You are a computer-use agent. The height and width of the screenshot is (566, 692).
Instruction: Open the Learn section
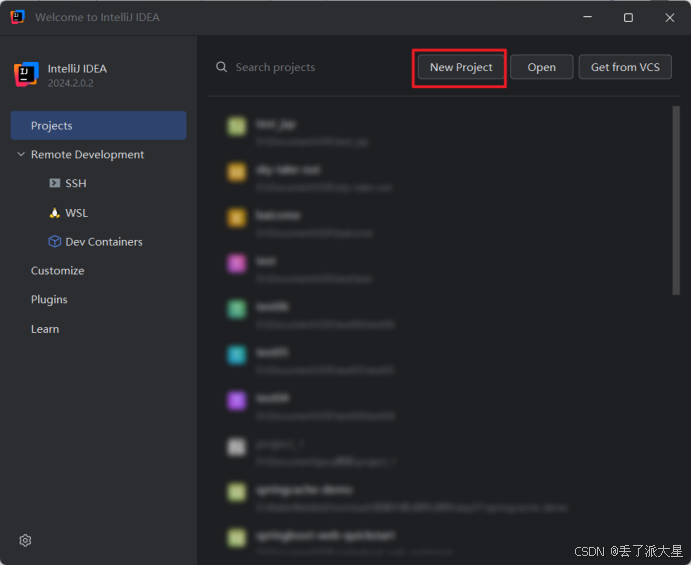[45, 329]
